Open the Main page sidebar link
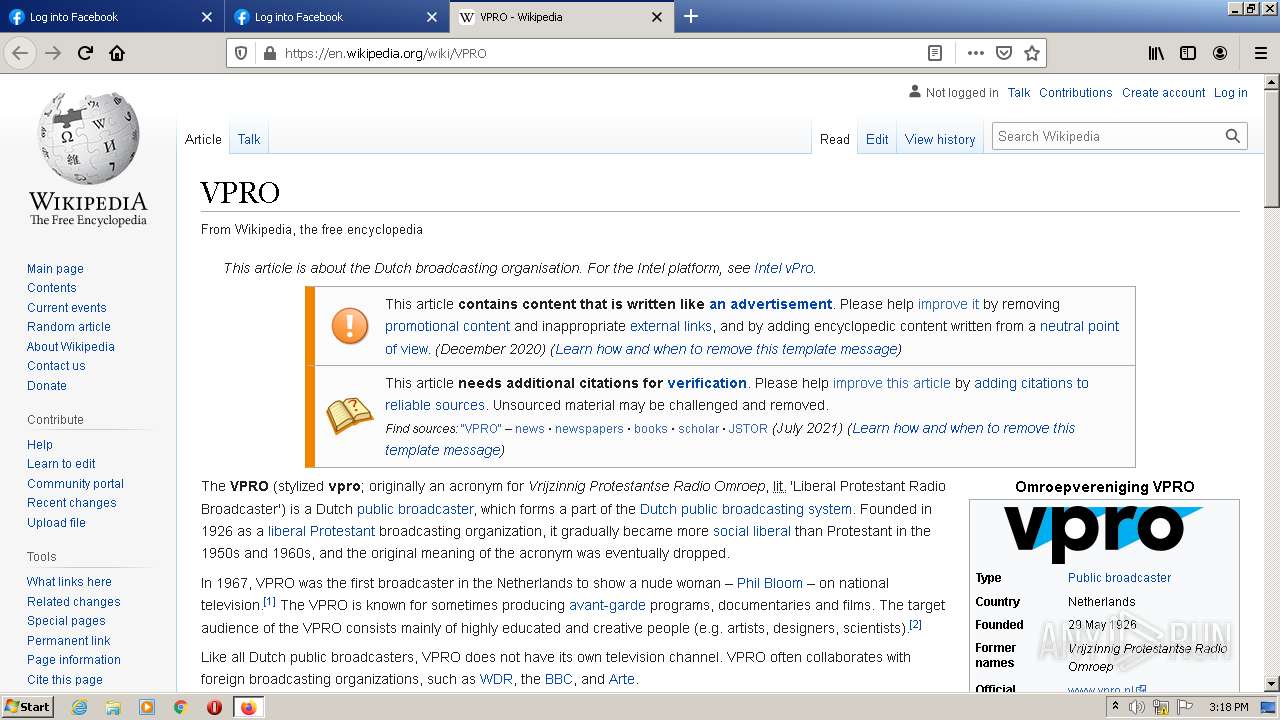This screenshot has height=720, width=1280. 55,268
